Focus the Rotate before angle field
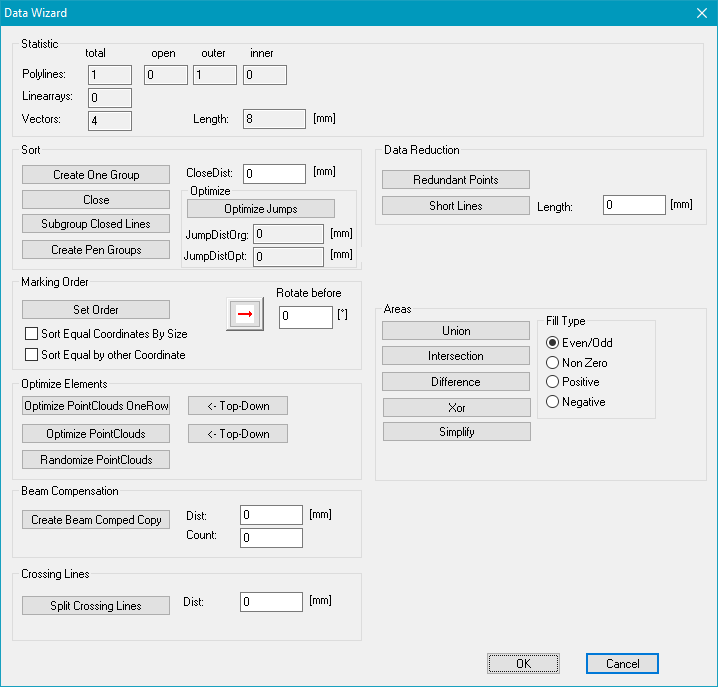 305,317
